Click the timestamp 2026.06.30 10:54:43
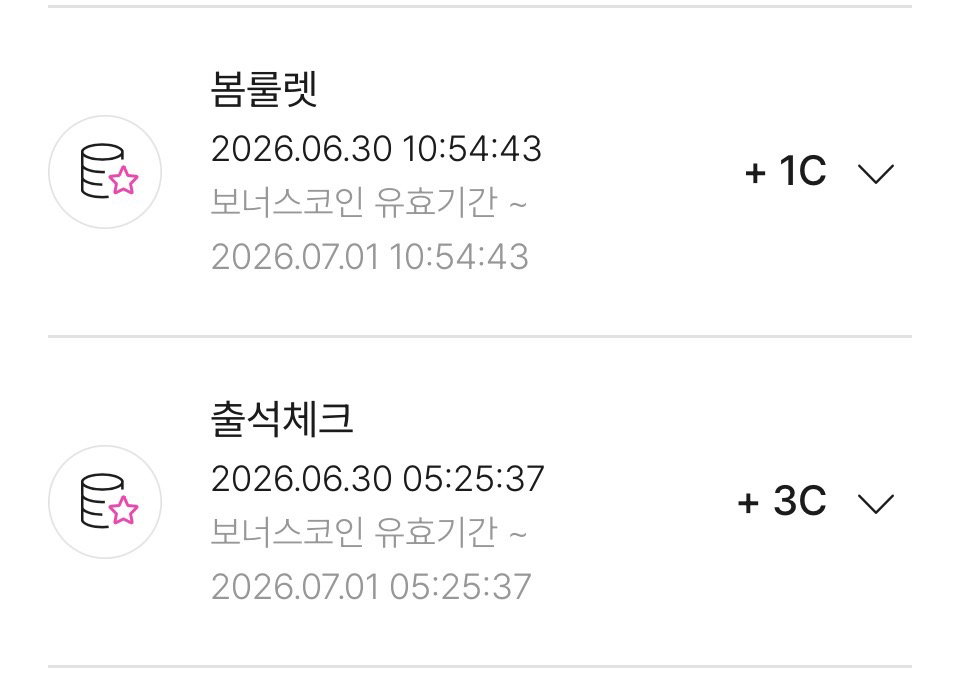This screenshot has width=960, height=679. [x=376, y=149]
